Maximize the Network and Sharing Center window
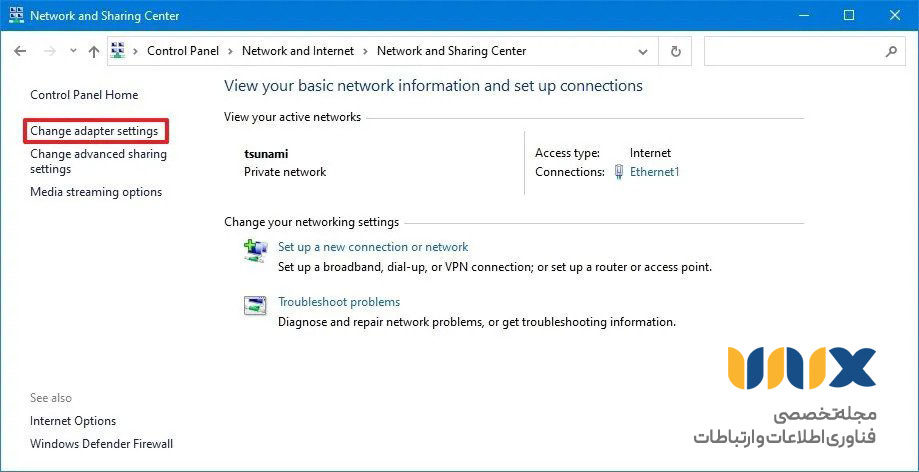Screen dimensions: 919x472 849,16
